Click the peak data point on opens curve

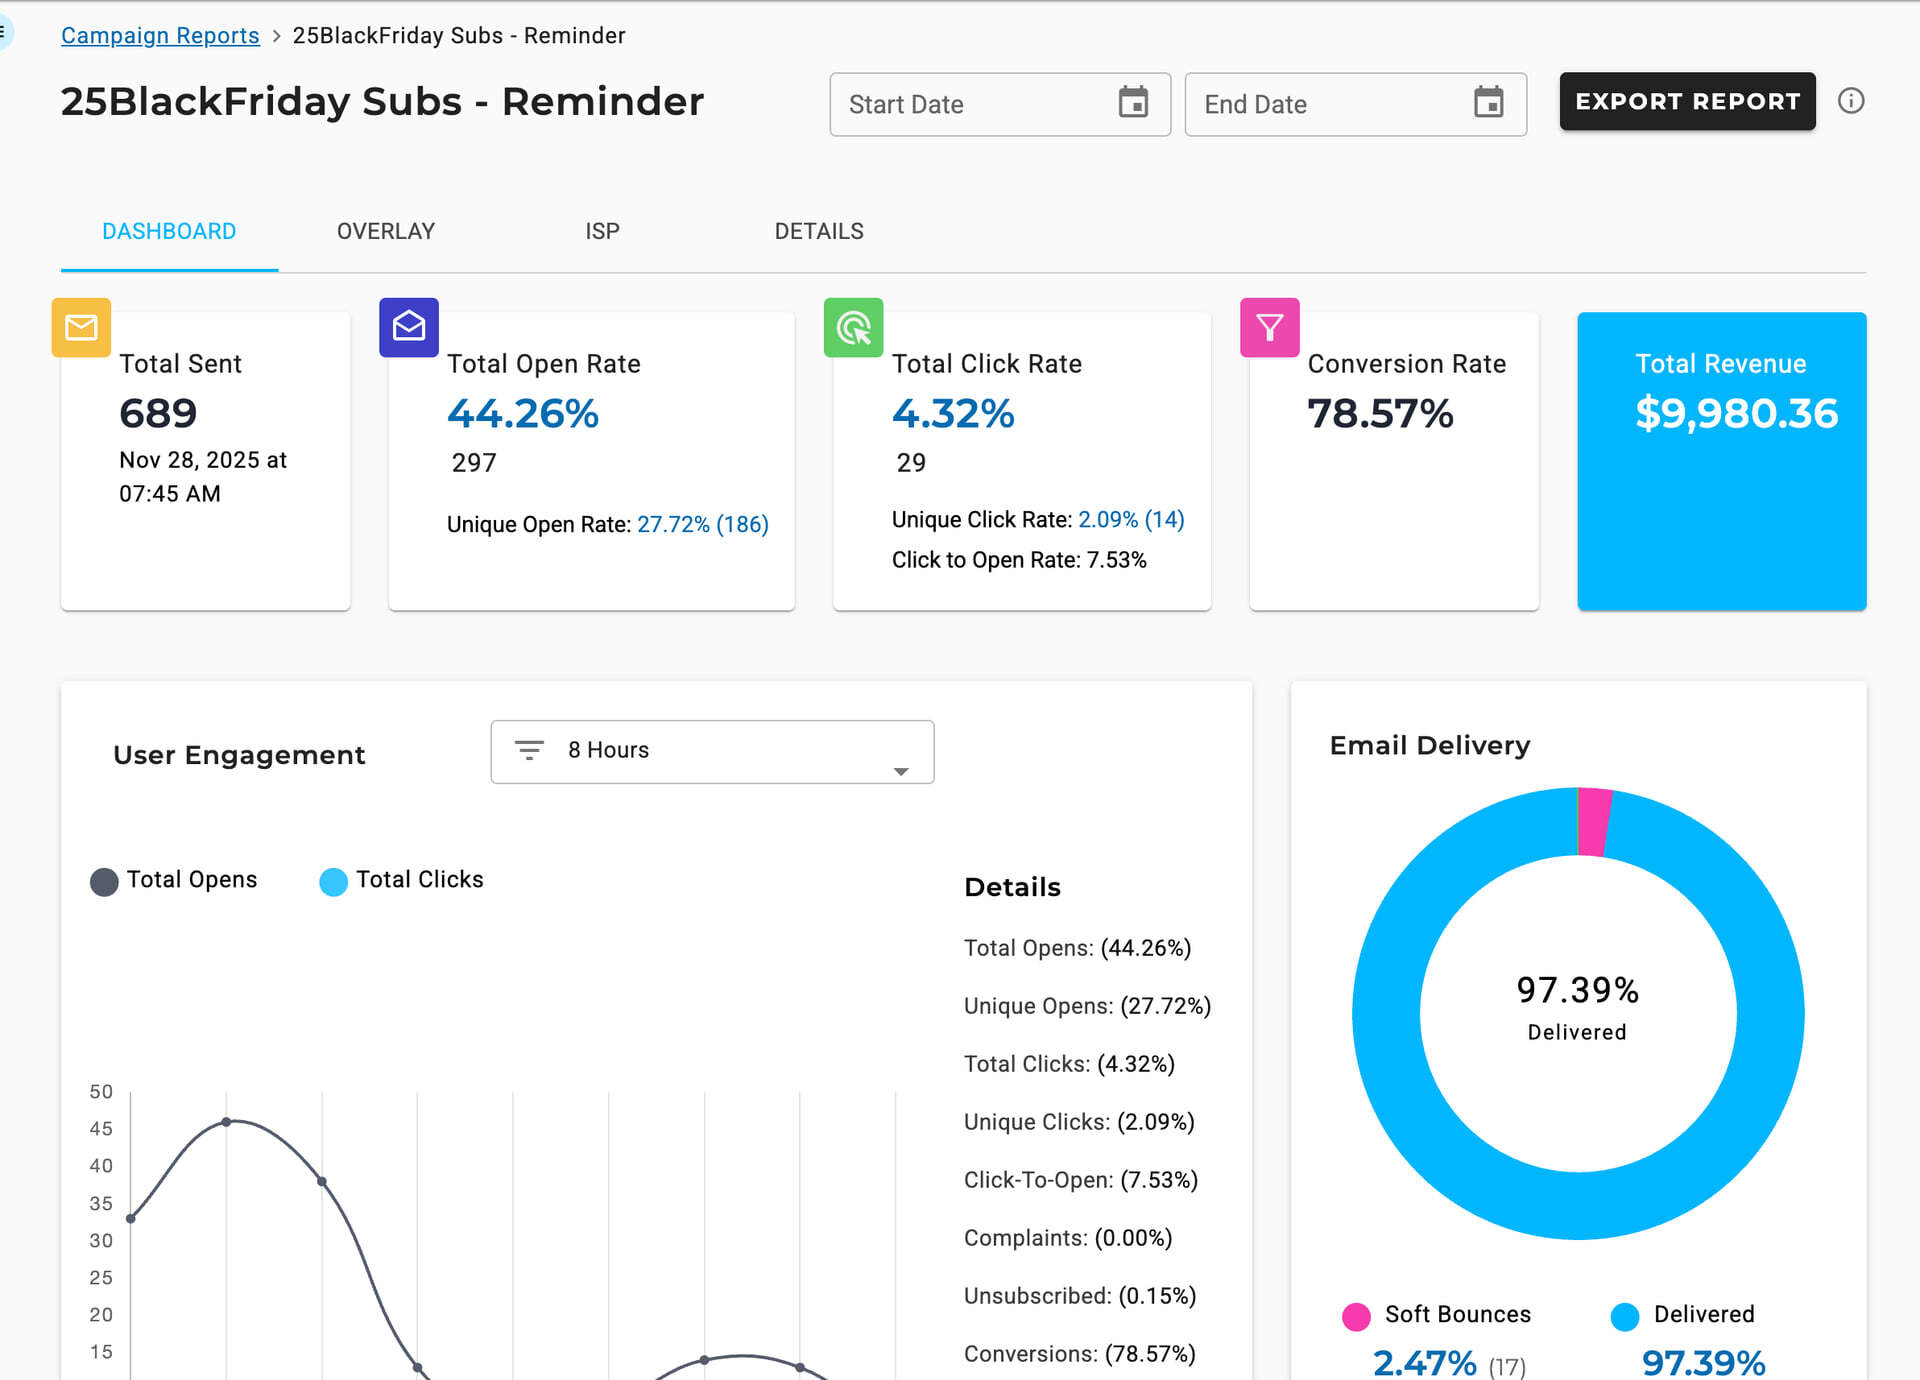[226, 1122]
